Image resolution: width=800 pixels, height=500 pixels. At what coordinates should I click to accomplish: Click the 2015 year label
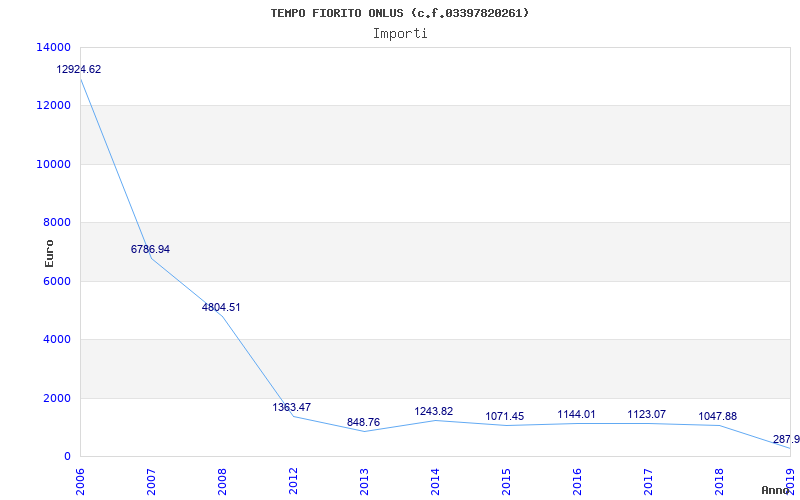point(506,481)
